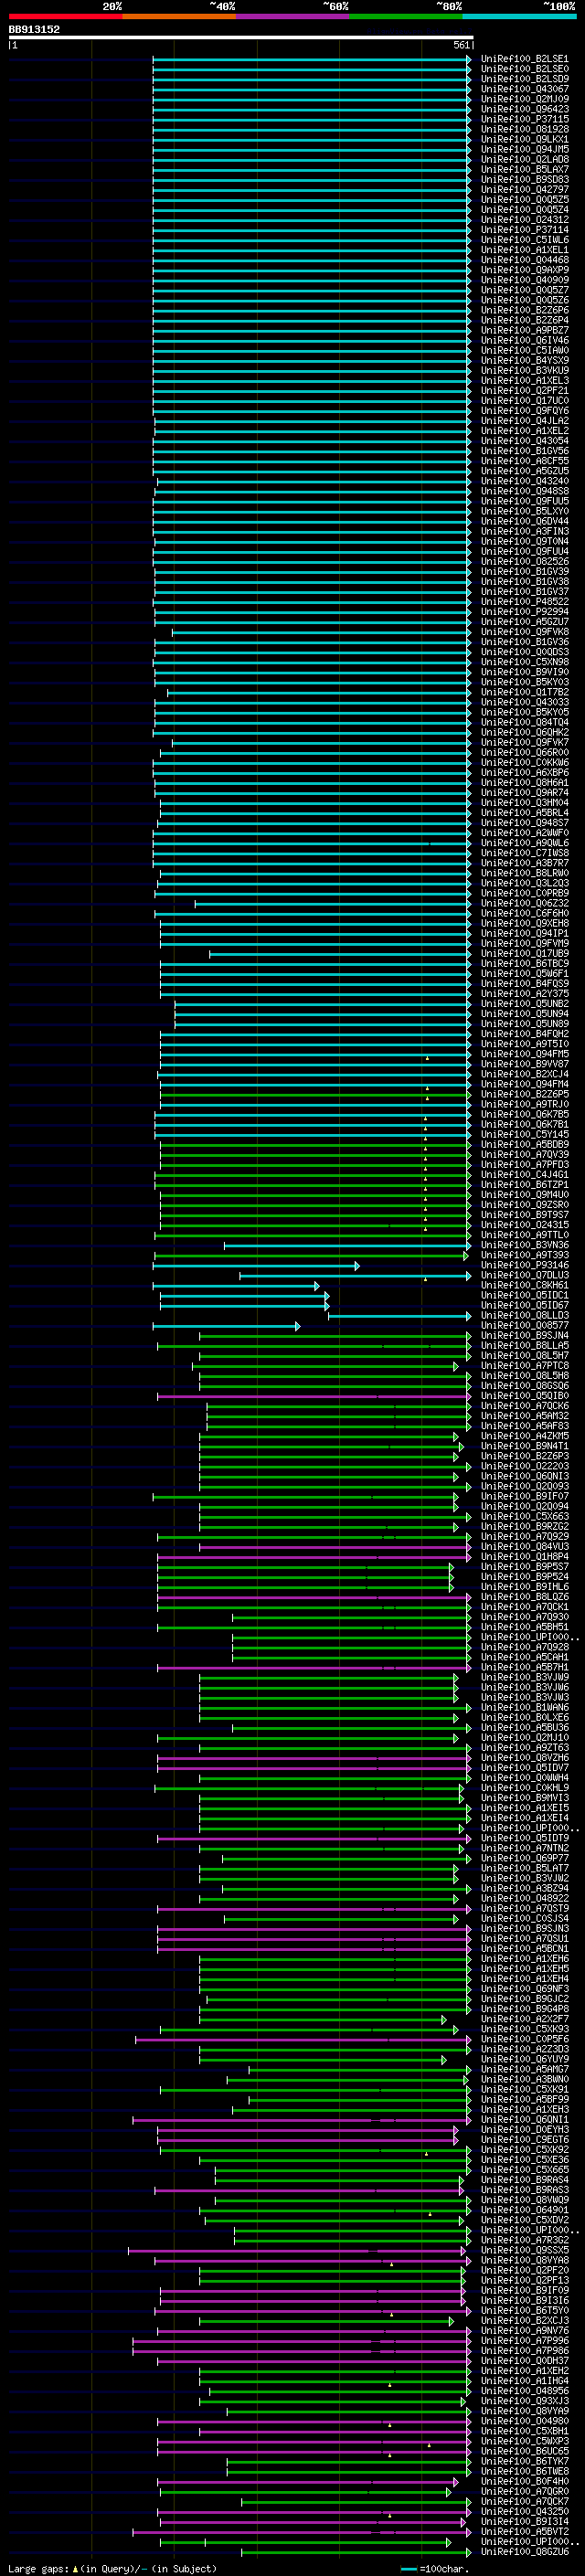Select hit label UniRef100_Q94JM5
585x2576 pixels.
point(525,149)
